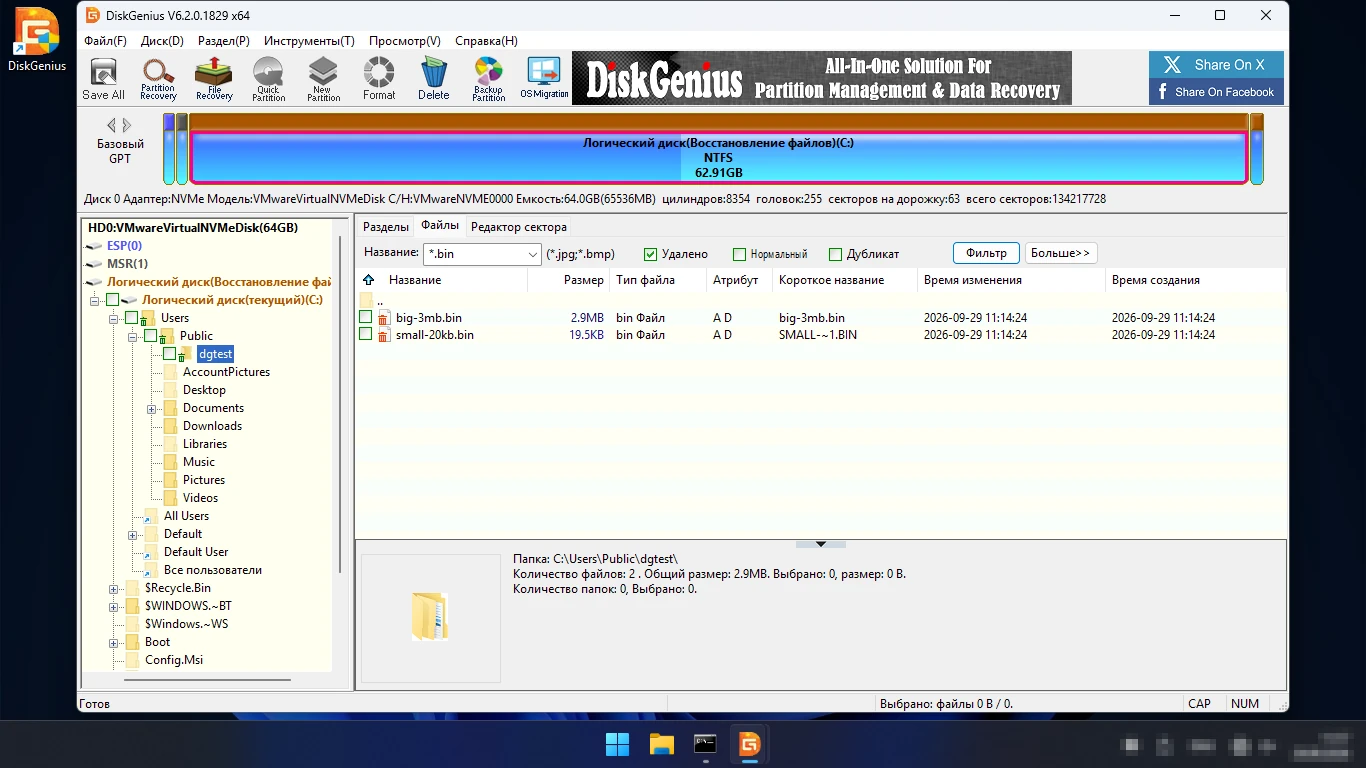Launch the OS Migration tool

pos(544,78)
